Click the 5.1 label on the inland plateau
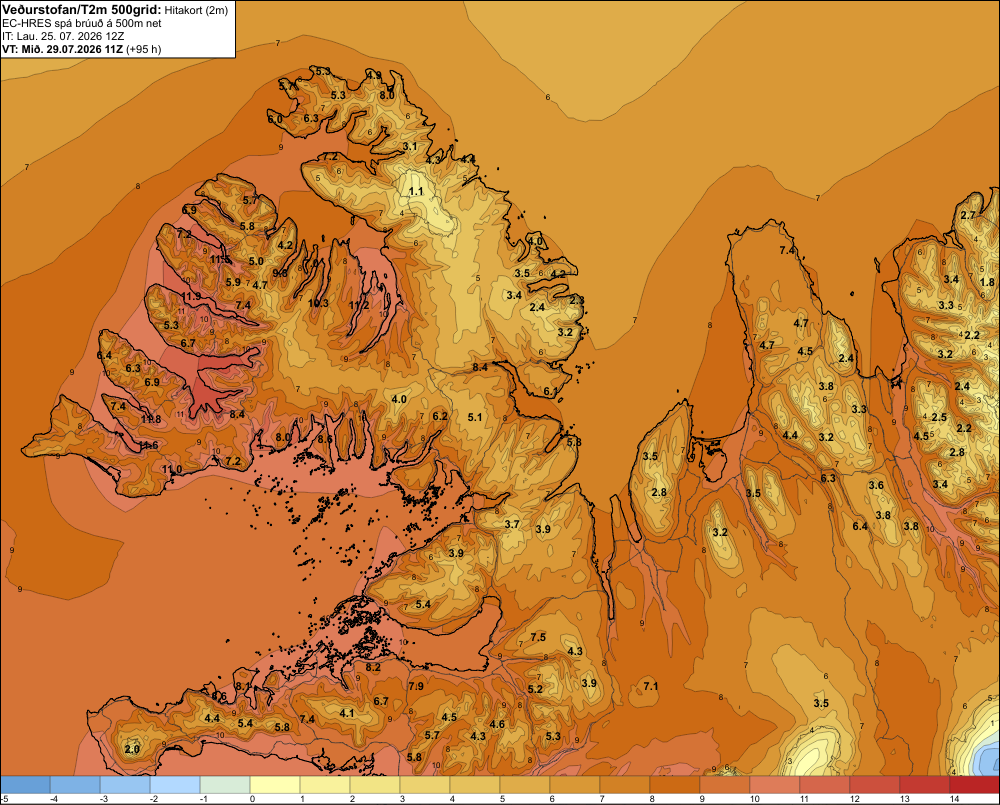Viewport: 1000px width, 805px height. point(475,417)
